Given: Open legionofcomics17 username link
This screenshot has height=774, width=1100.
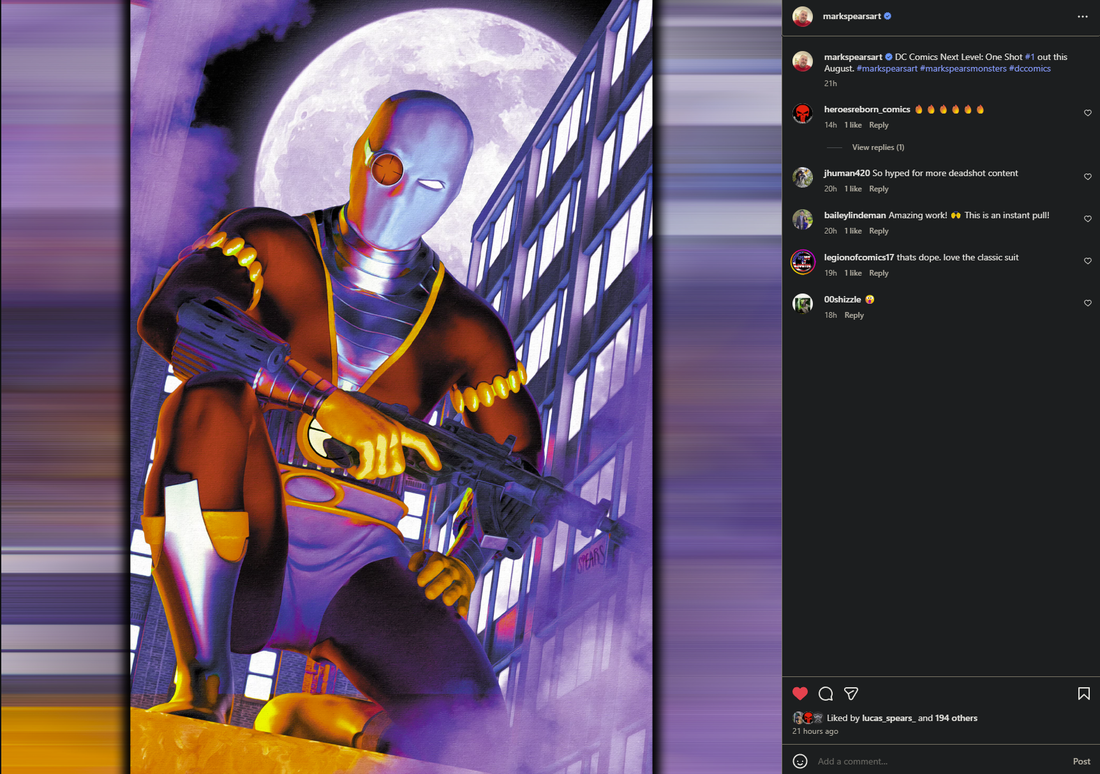Looking at the screenshot, I should tap(859, 258).
